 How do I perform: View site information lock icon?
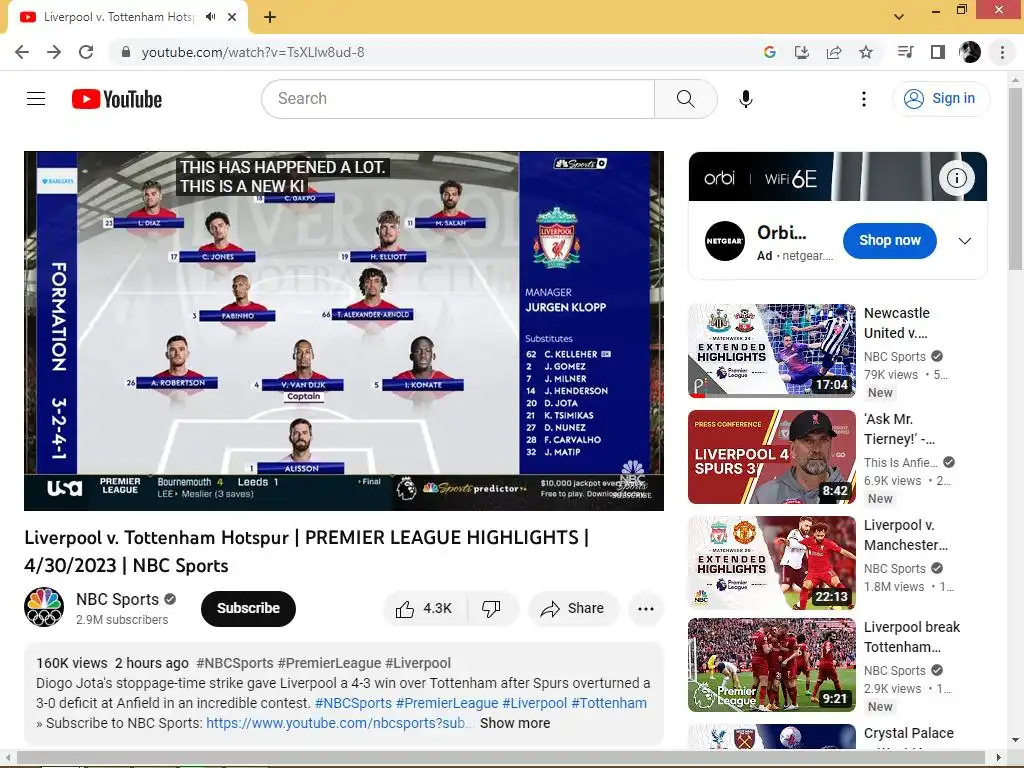[x=126, y=52]
